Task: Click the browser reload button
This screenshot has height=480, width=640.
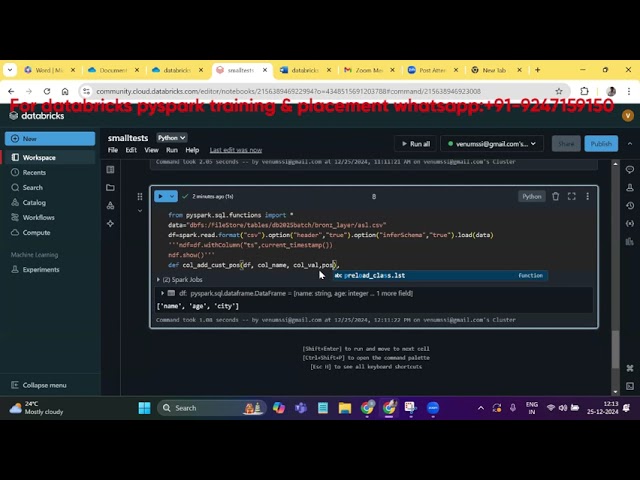Action: [47, 91]
